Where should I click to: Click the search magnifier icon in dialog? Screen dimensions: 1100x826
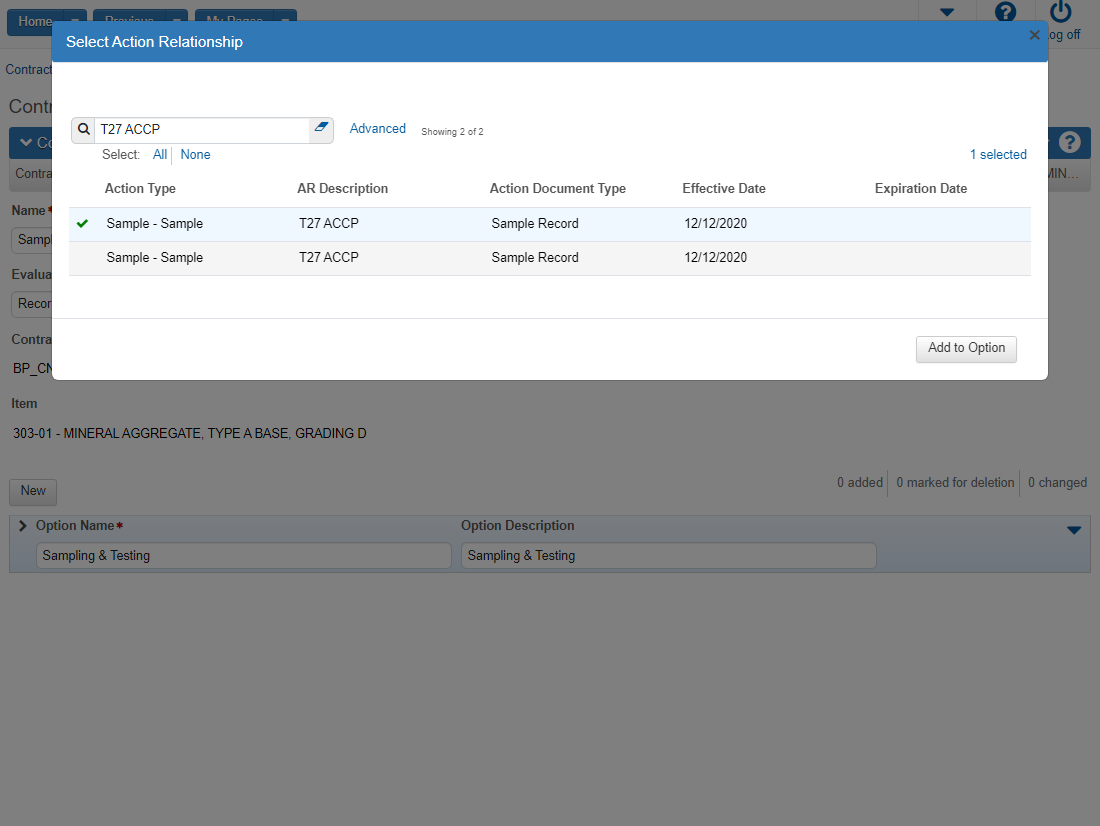[84, 130]
